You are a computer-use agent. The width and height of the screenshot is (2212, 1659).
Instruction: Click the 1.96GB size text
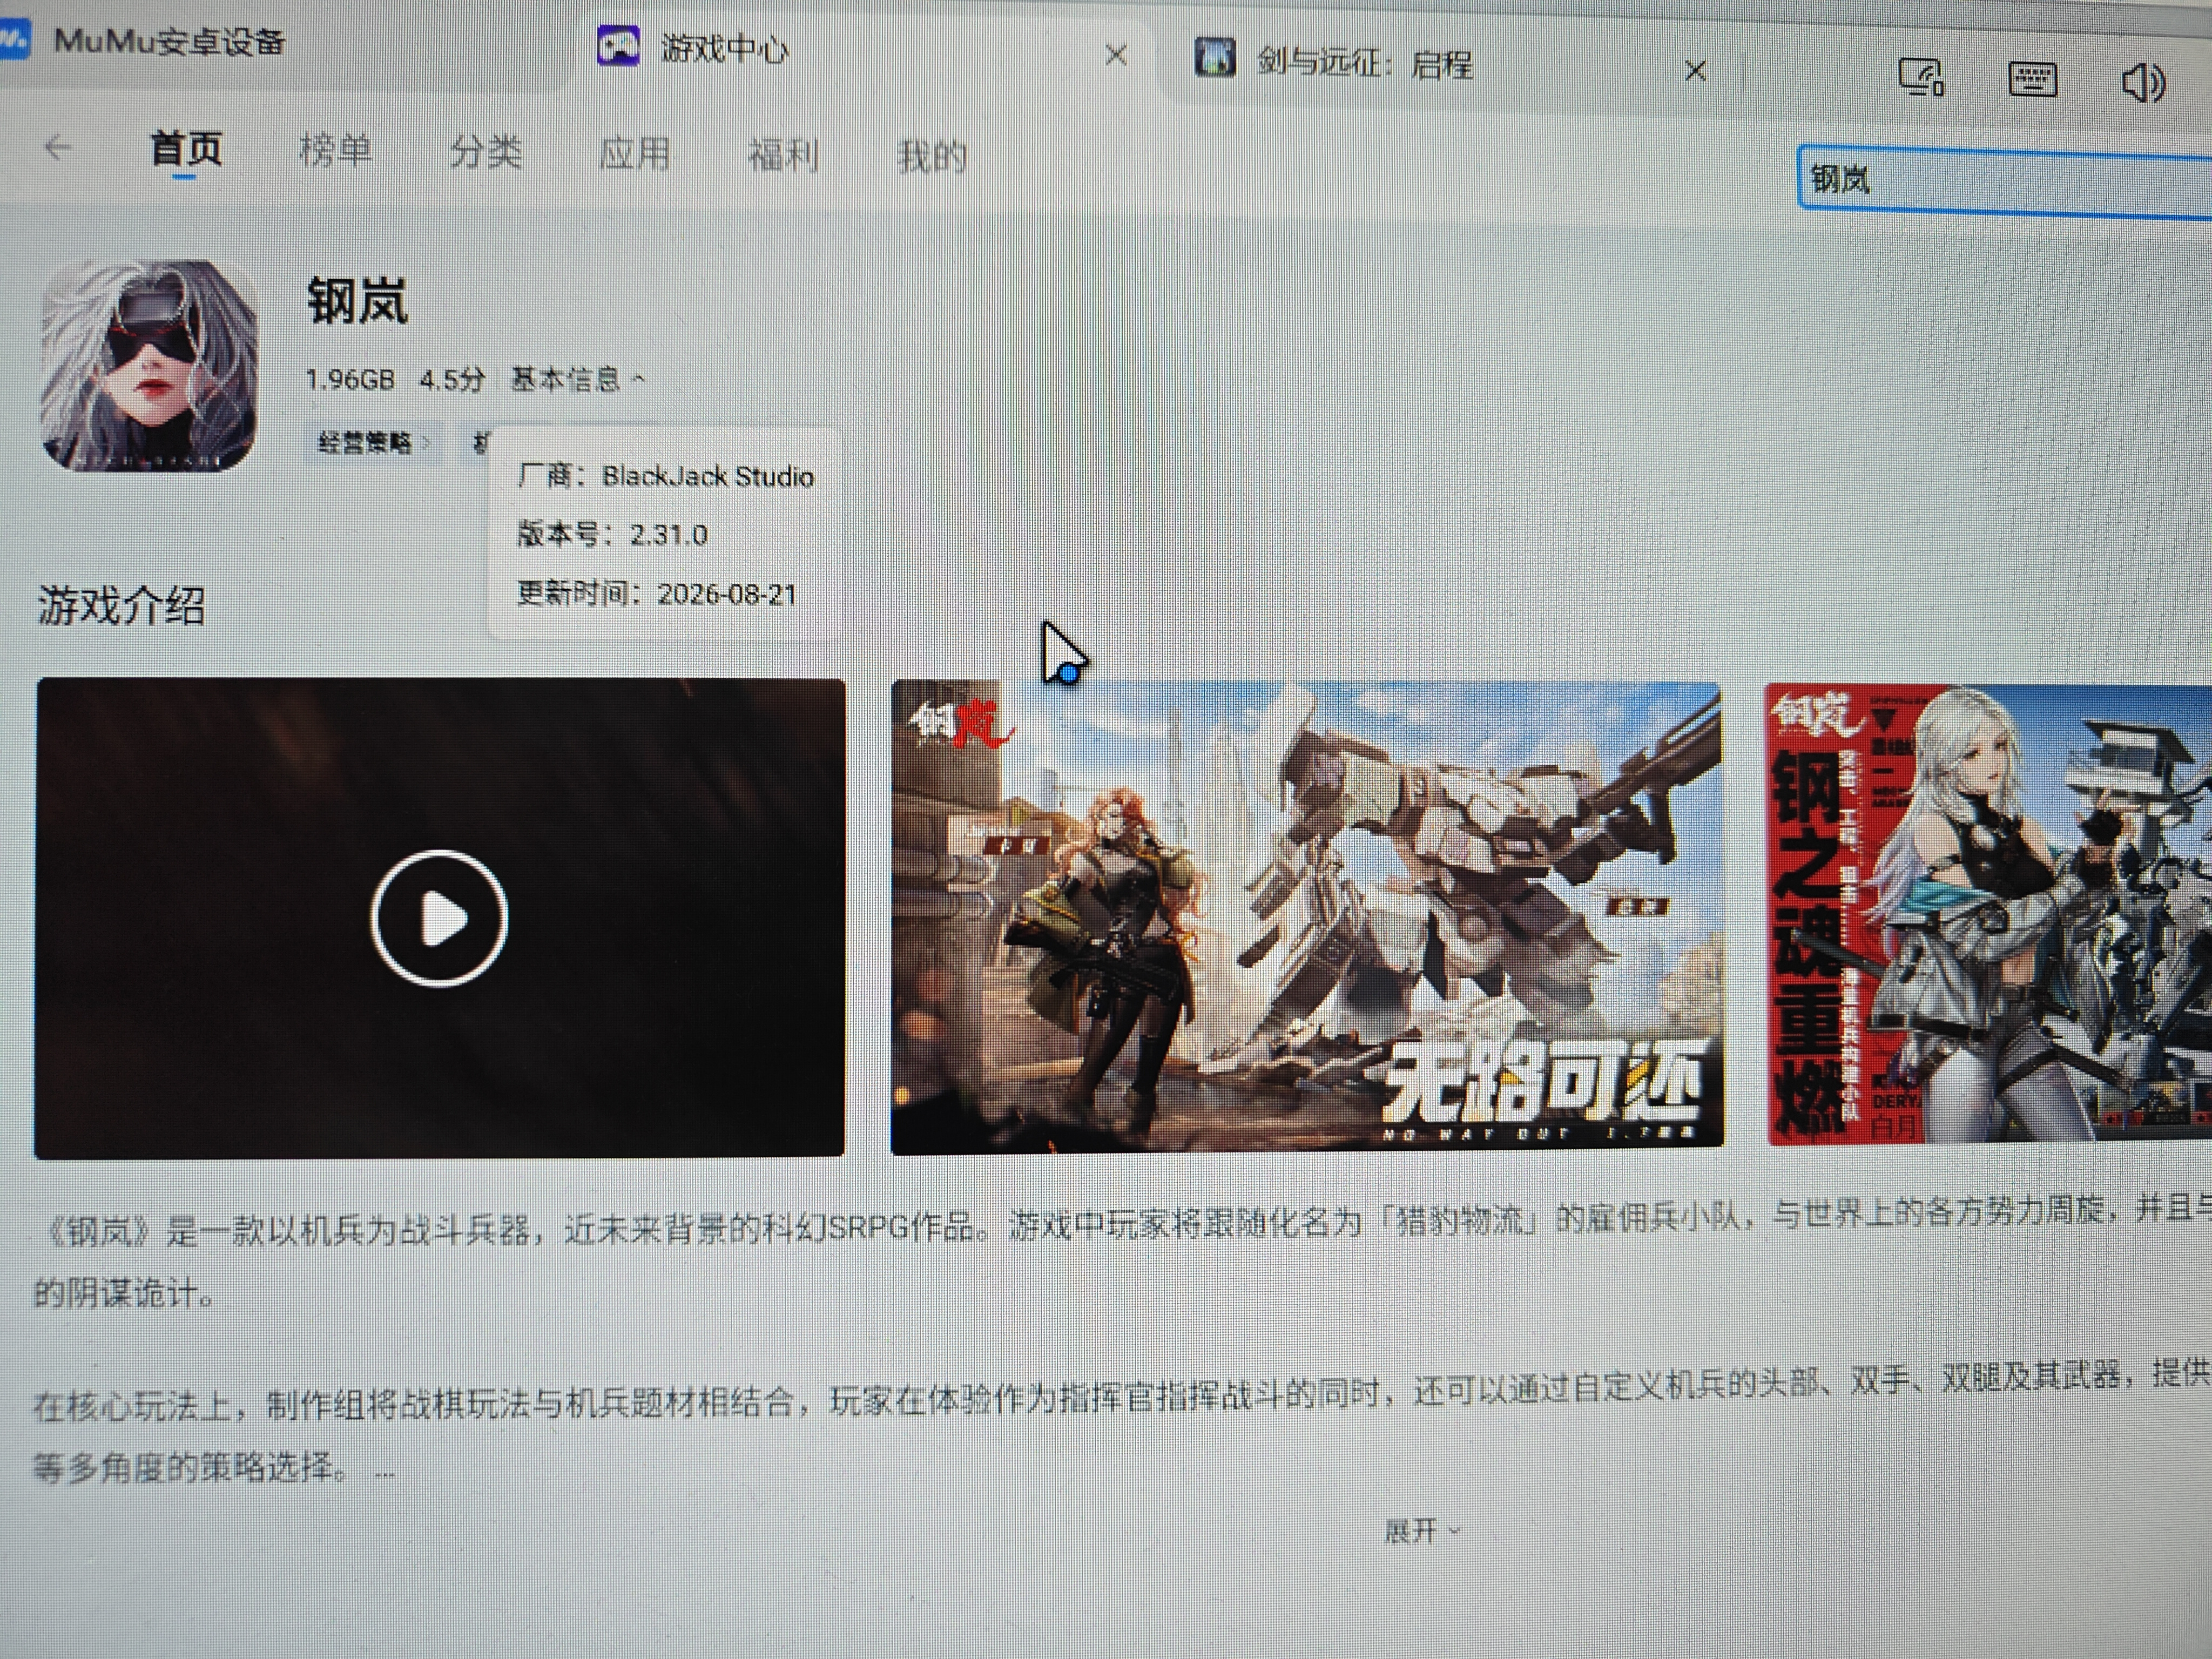pos(350,380)
